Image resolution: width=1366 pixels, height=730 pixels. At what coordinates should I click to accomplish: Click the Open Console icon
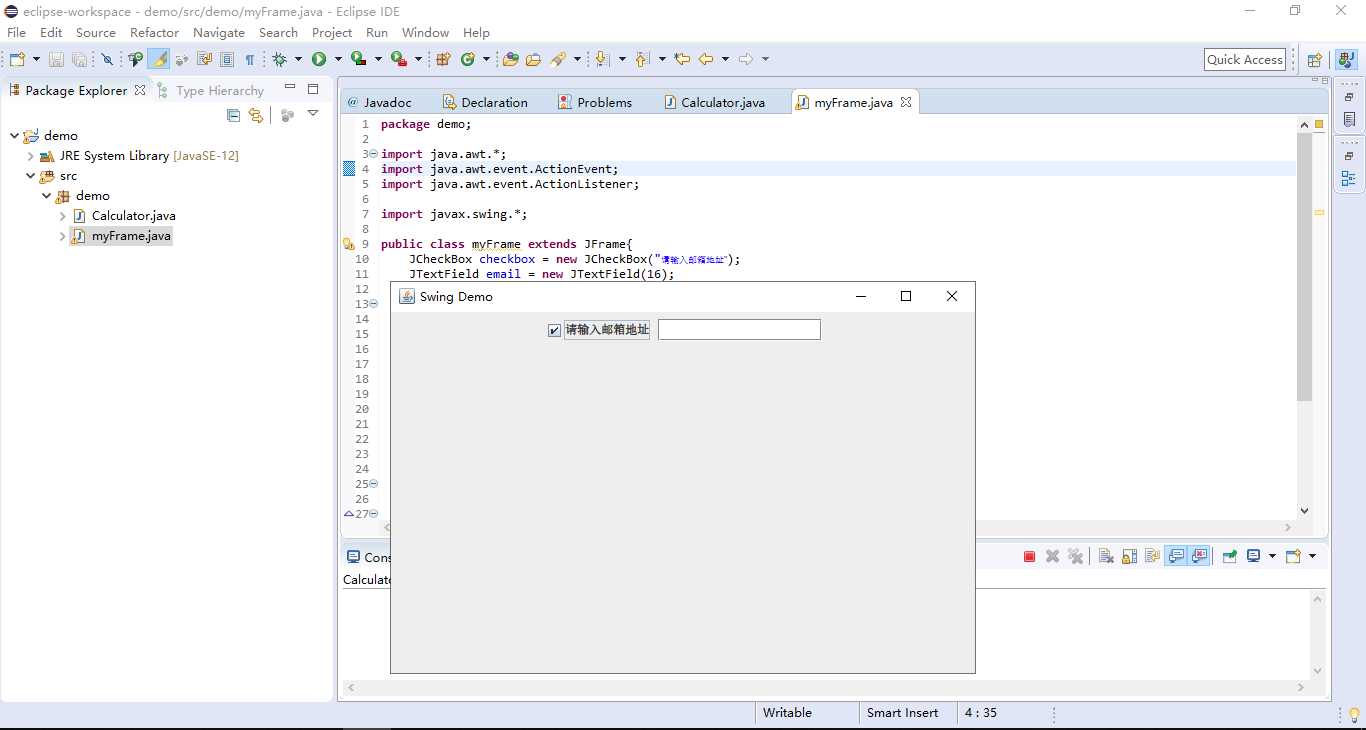pyautogui.click(x=1293, y=556)
